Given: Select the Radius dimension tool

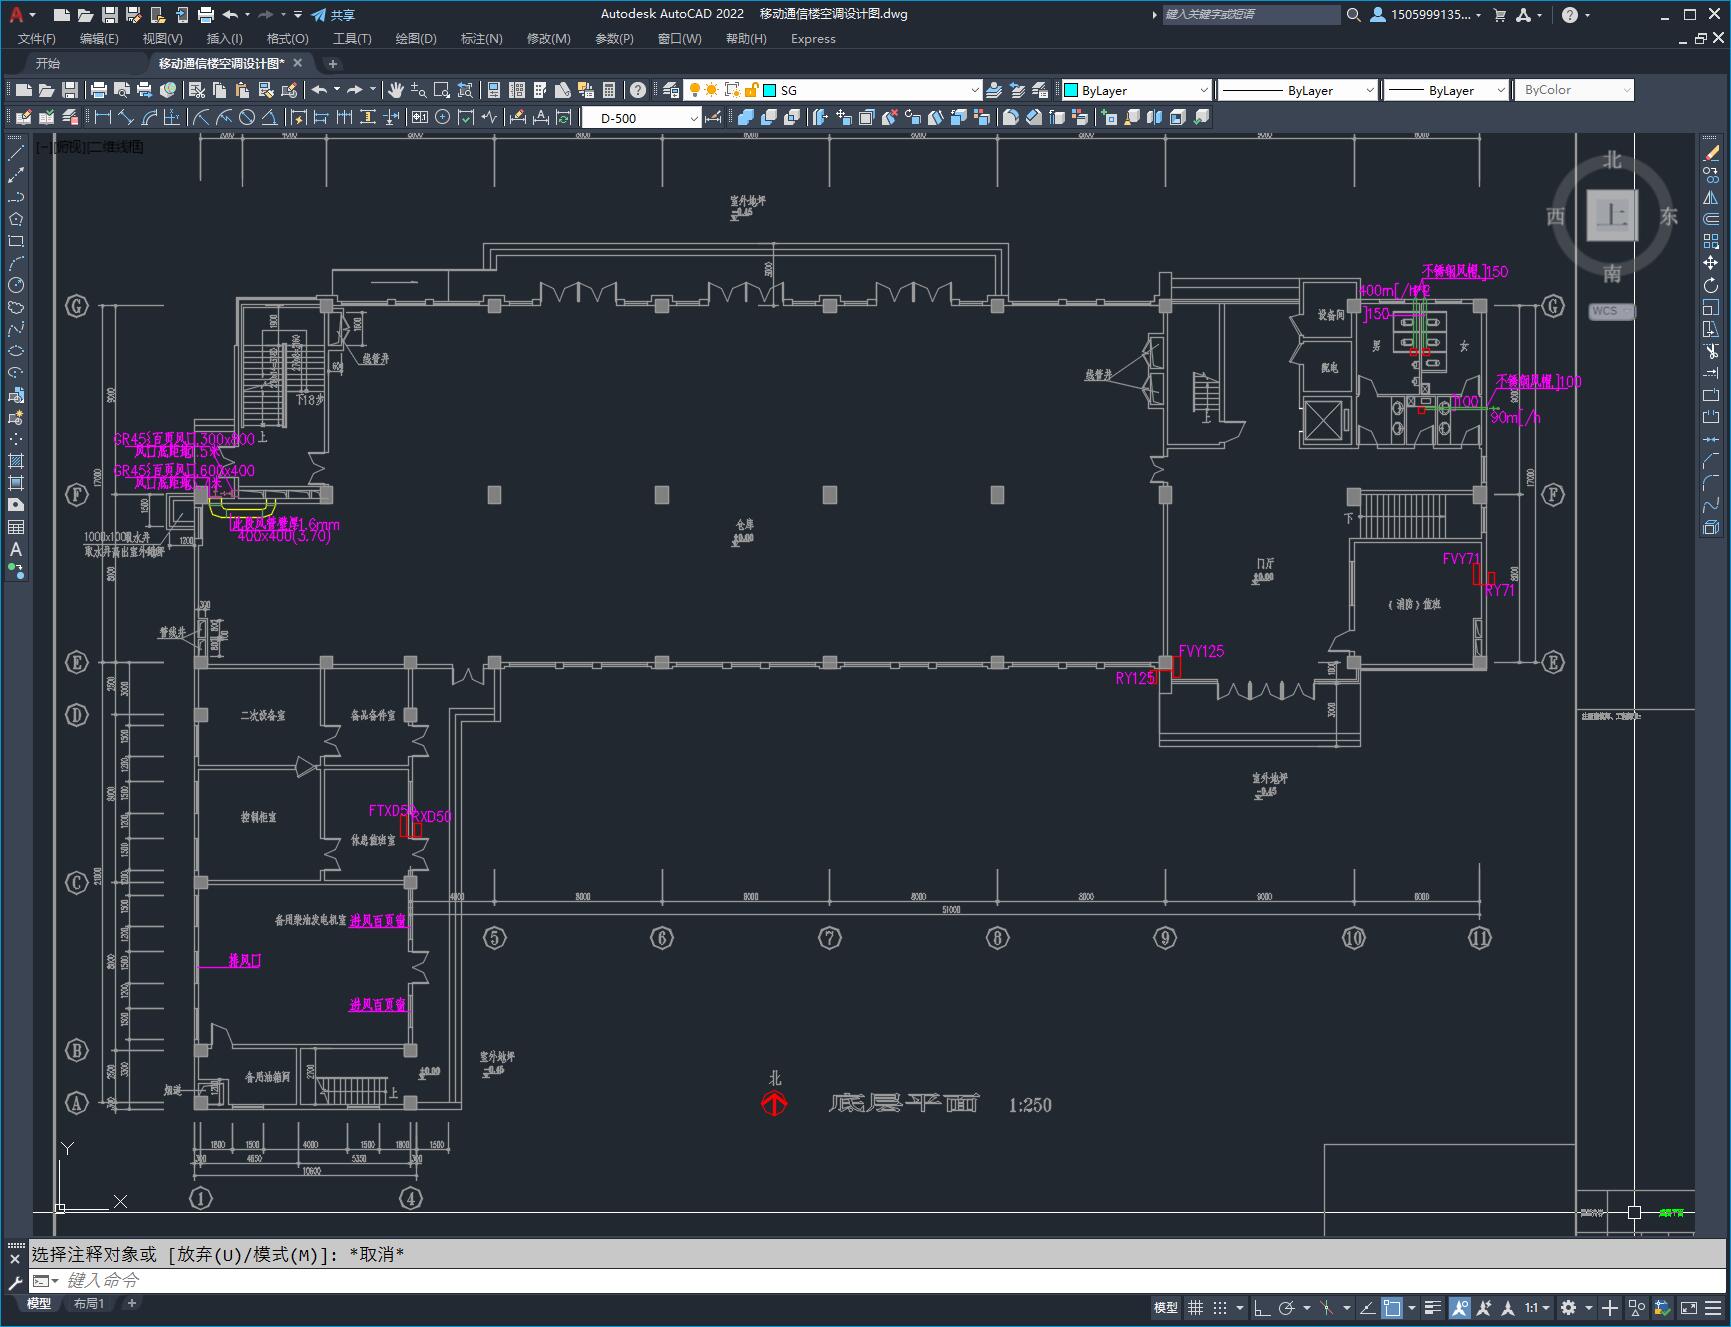Looking at the screenshot, I should coord(201,117).
